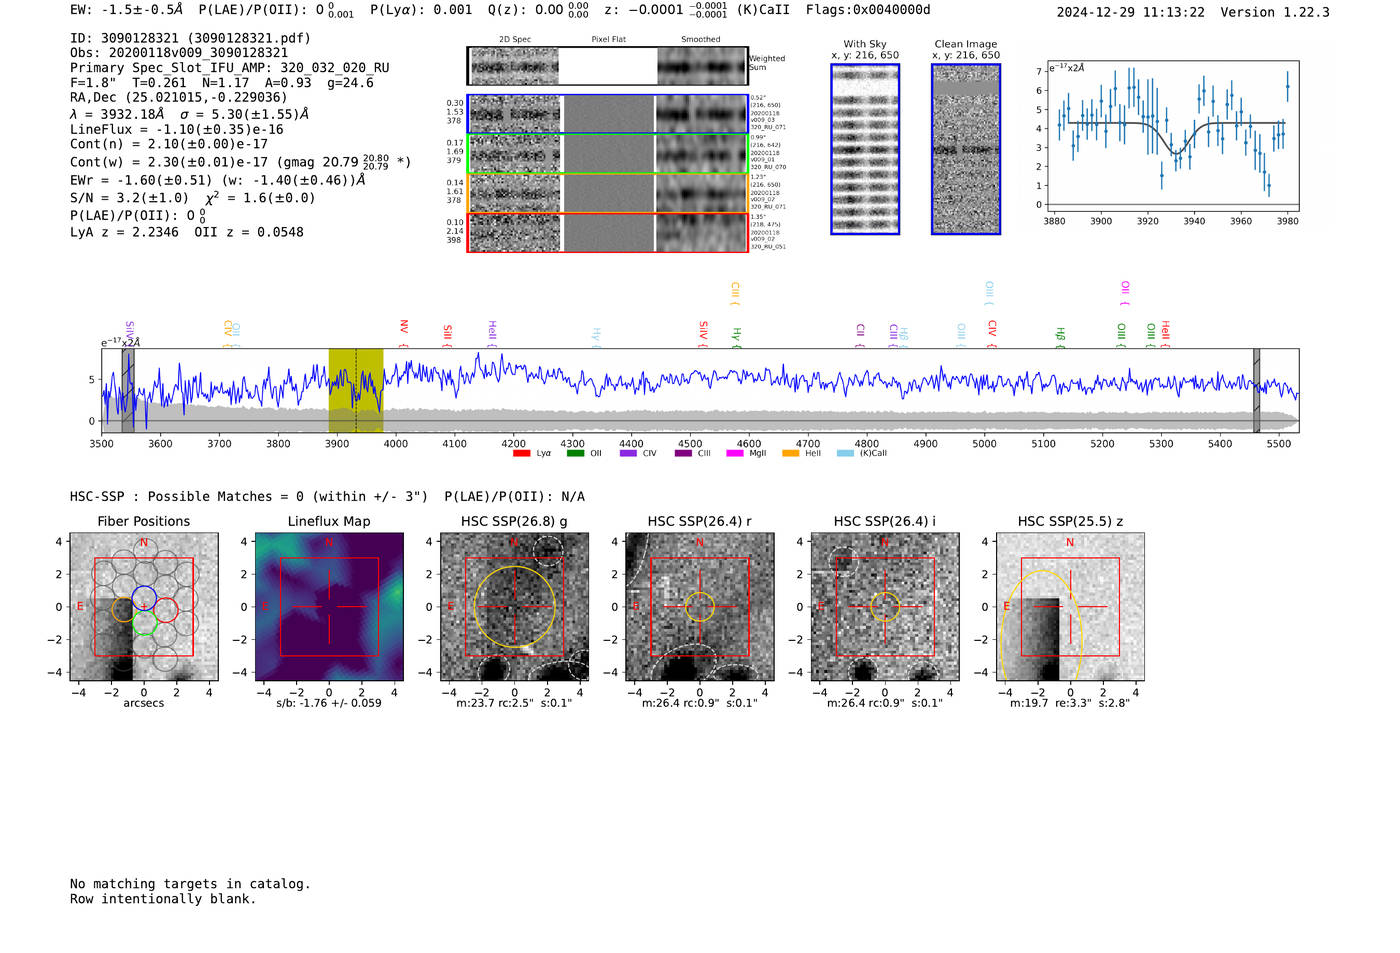Viewport: 1400px width, 953px height.
Task: Click the blue fiber circle in Fiber Positions
Action: tap(144, 597)
